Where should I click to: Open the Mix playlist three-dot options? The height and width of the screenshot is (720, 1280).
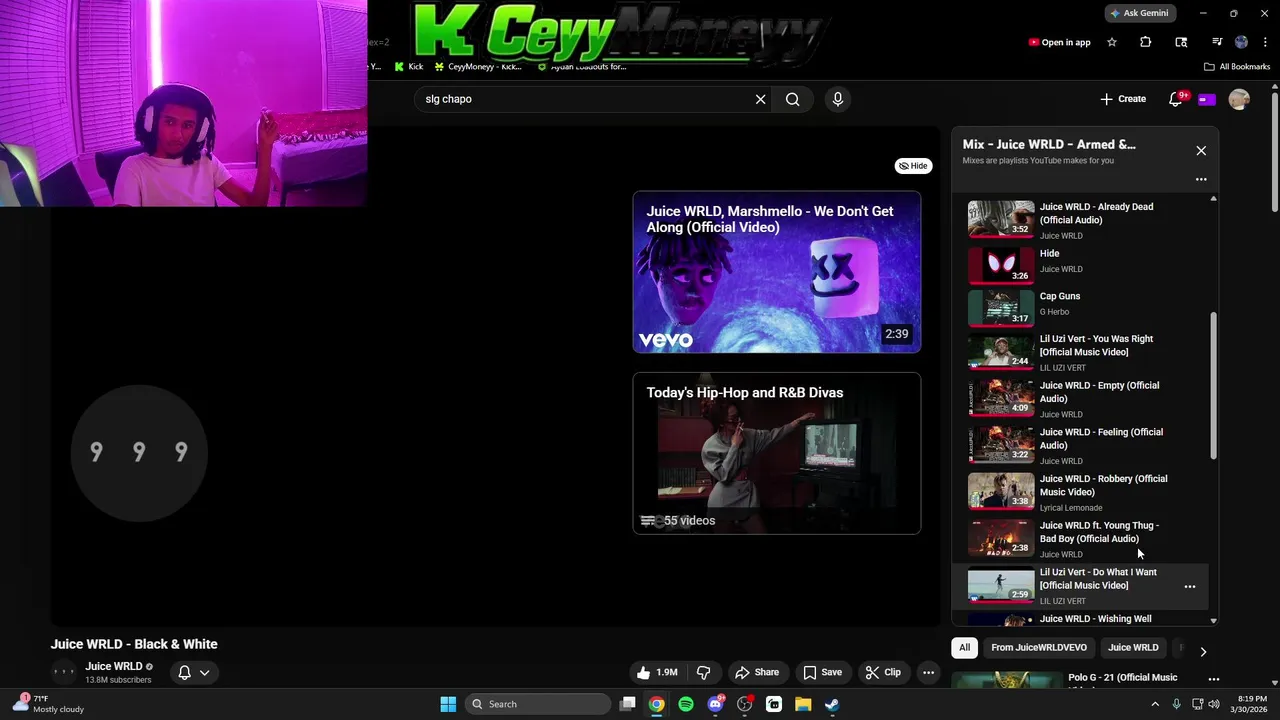(1201, 180)
